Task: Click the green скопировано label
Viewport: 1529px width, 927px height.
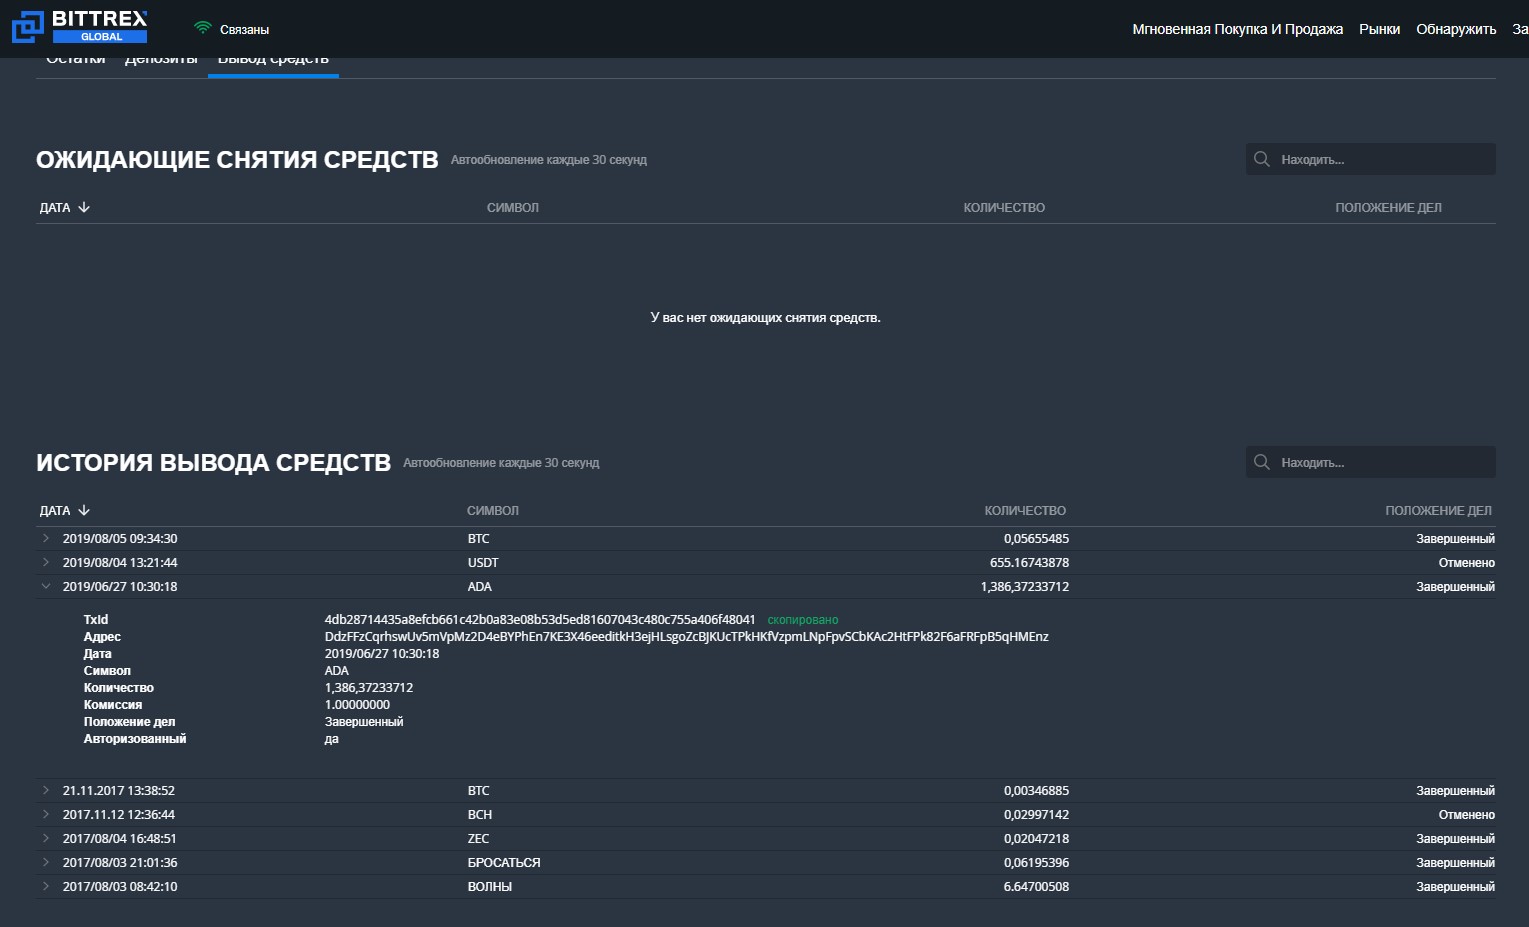Action: [803, 620]
